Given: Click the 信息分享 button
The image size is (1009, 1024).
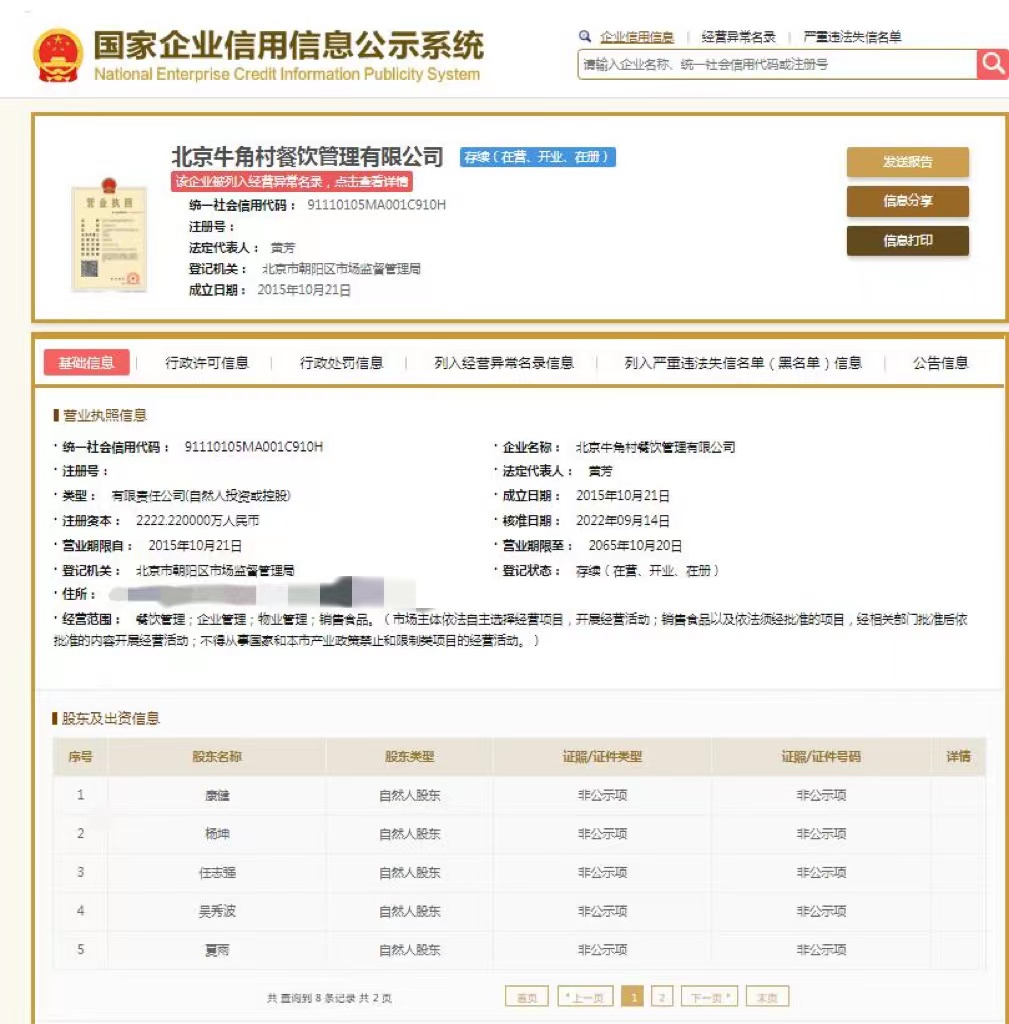Looking at the screenshot, I should click(x=908, y=201).
